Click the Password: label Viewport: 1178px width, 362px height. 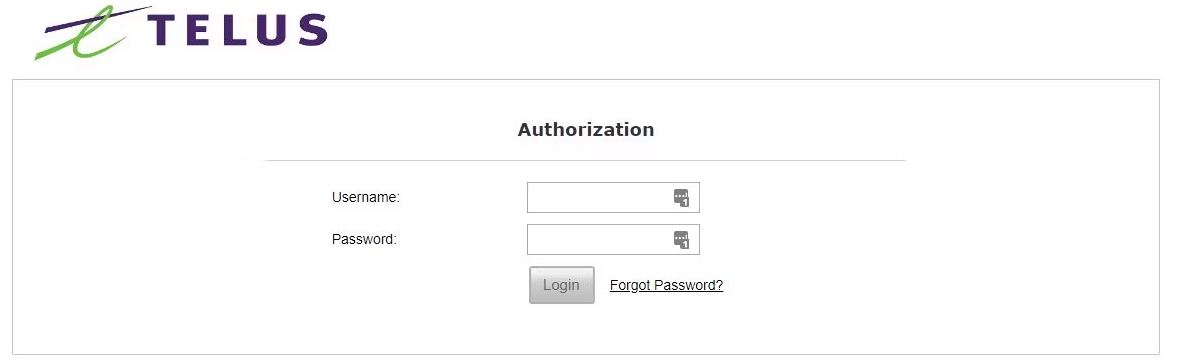point(364,240)
